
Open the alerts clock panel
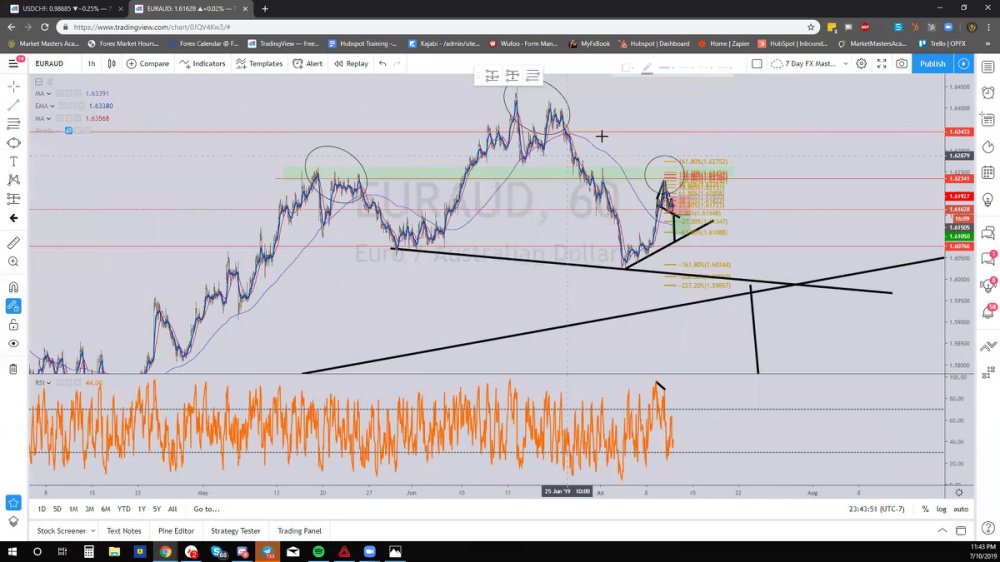(988, 92)
